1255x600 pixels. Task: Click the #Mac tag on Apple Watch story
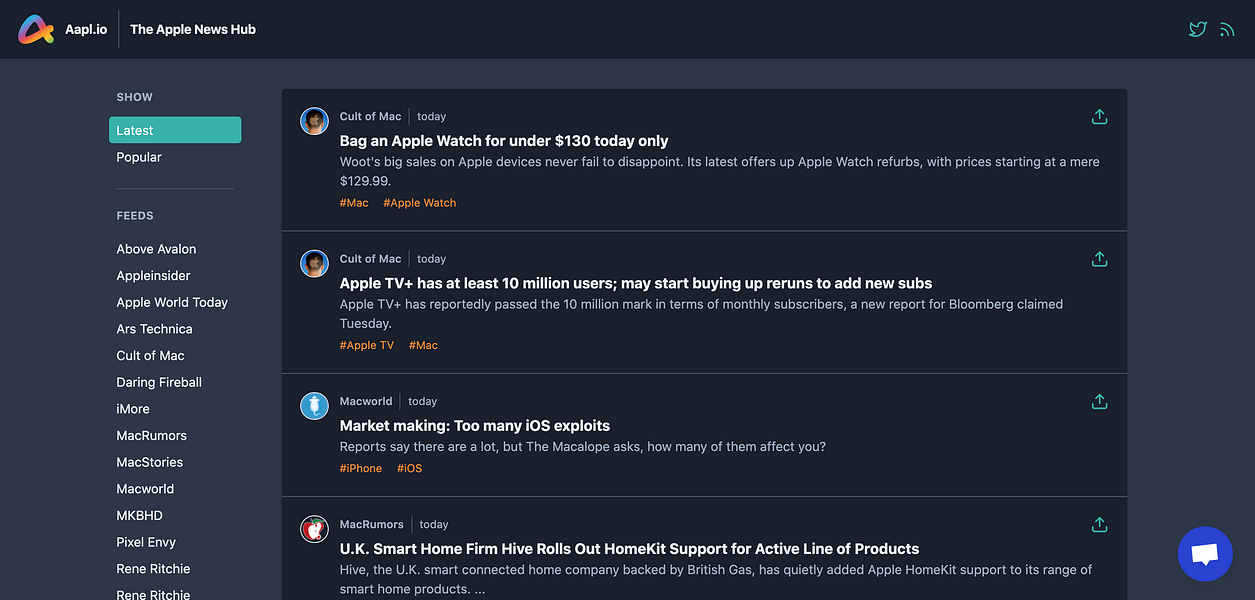click(354, 203)
